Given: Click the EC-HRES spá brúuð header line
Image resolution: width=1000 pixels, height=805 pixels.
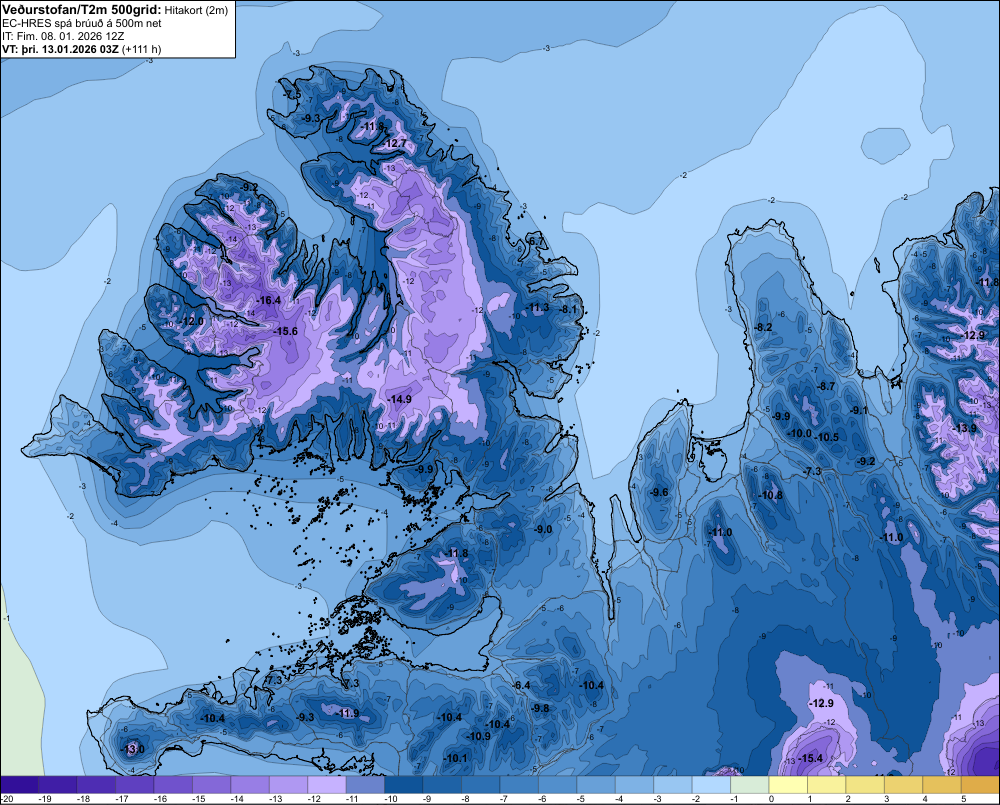Looking at the screenshot, I should [x=82, y=23].
